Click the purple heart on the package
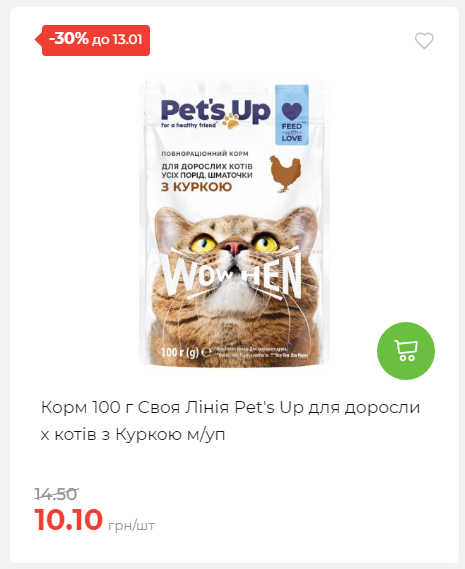 pos(292,111)
